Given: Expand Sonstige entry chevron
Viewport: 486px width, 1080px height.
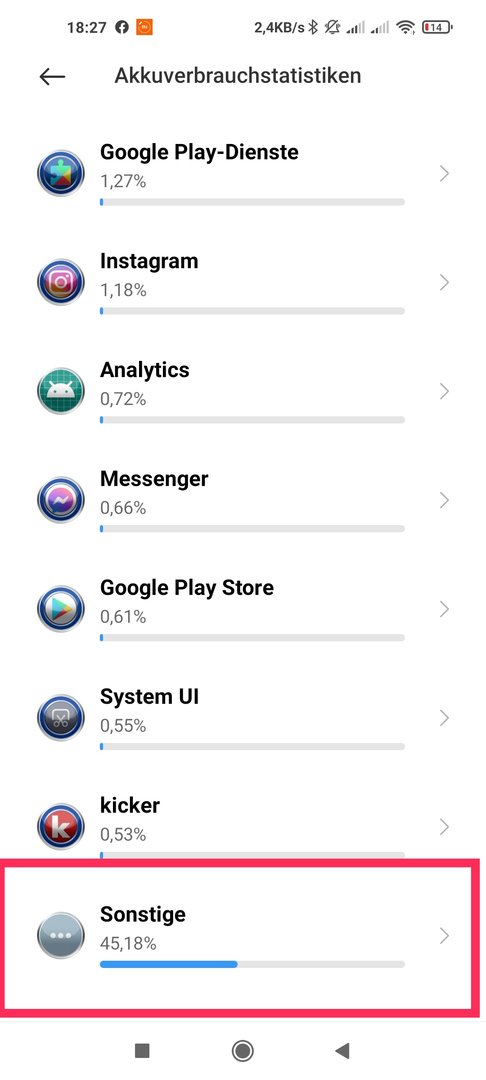Looking at the screenshot, I should [444, 935].
